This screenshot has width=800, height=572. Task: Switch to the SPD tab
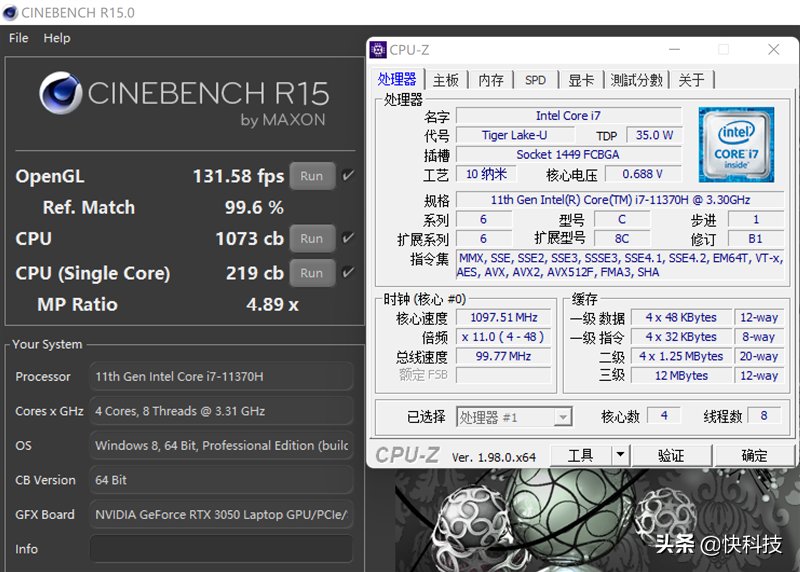(x=535, y=80)
